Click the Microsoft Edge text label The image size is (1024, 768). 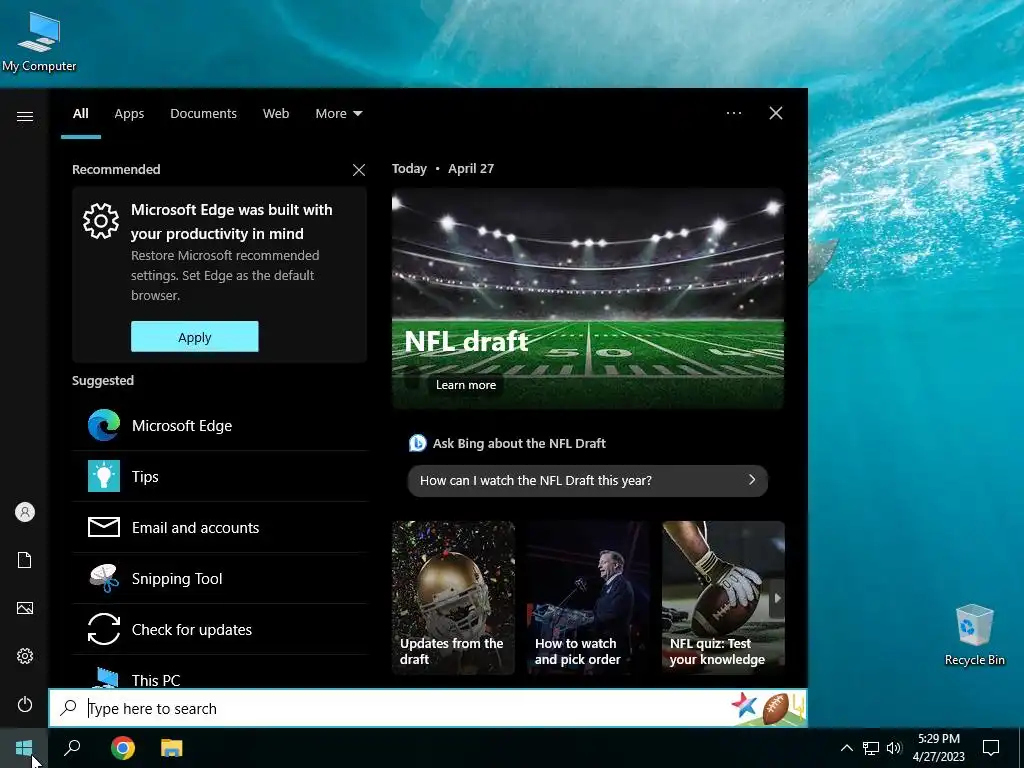[182, 426]
